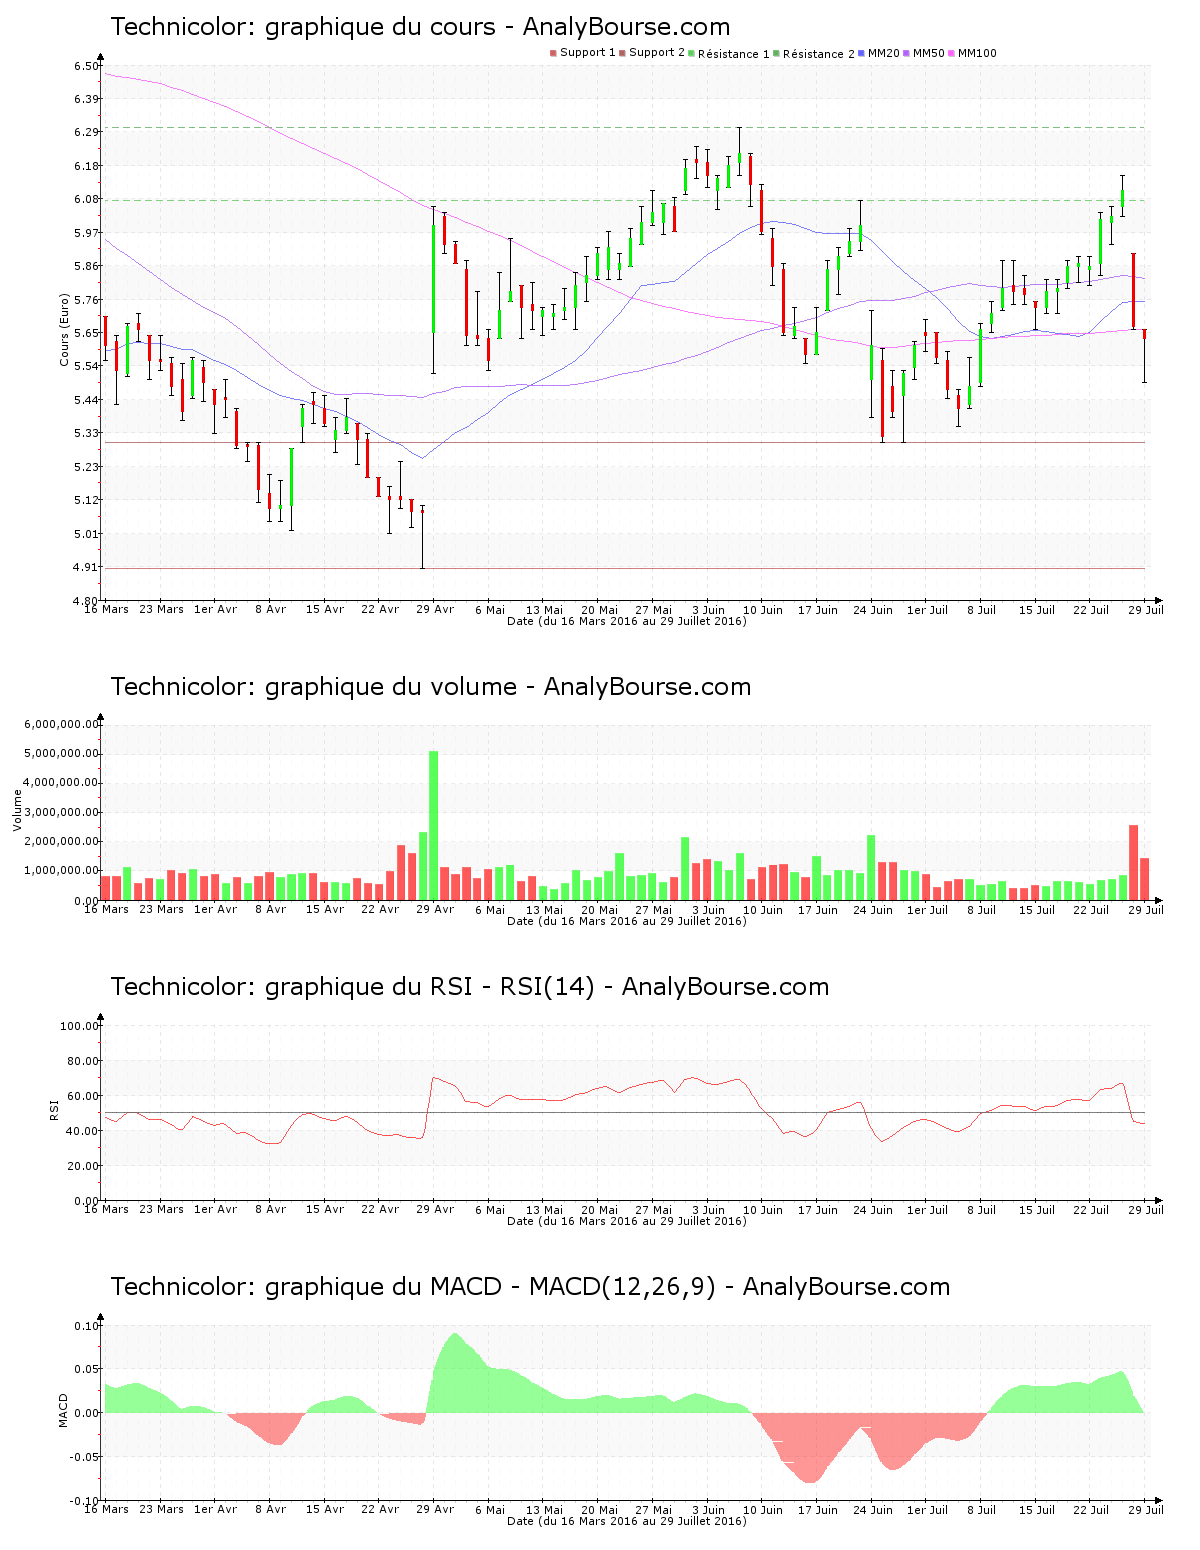Click the 100.00 label on the RSI axis
The width and height of the screenshot is (1200, 1550).
(79, 1026)
